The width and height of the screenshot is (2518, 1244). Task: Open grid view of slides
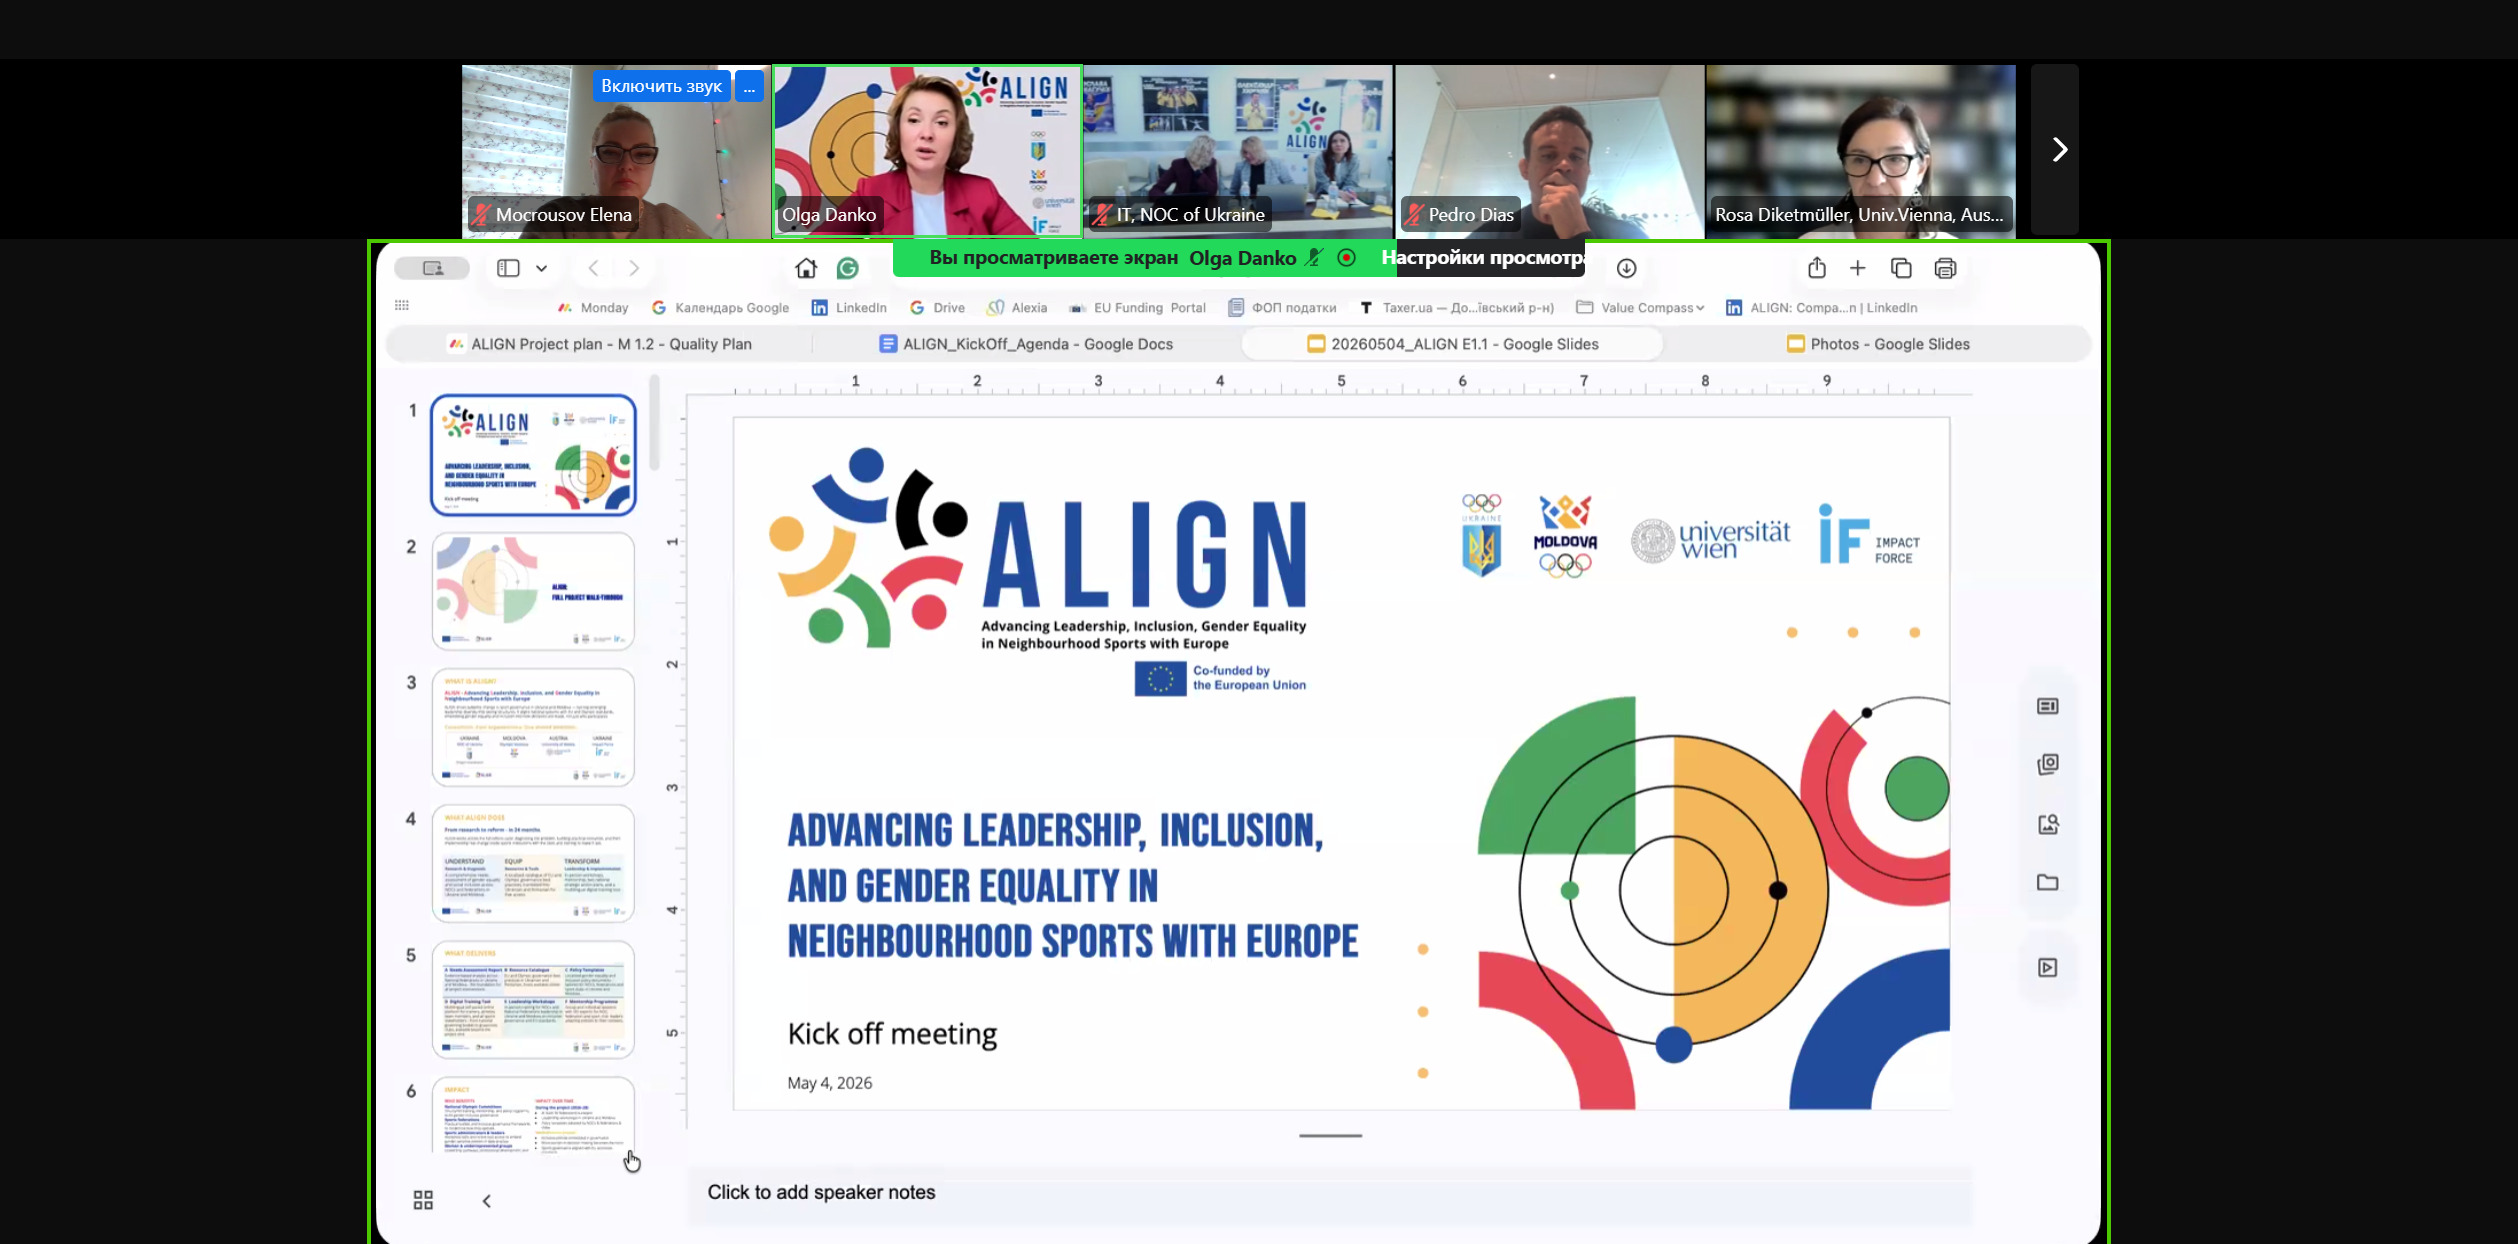coord(423,1200)
